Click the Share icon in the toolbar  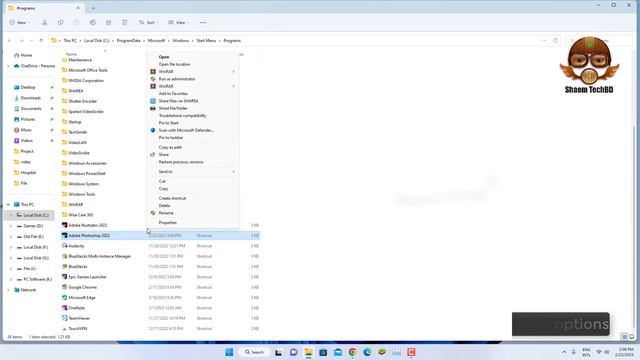click(x=109, y=22)
